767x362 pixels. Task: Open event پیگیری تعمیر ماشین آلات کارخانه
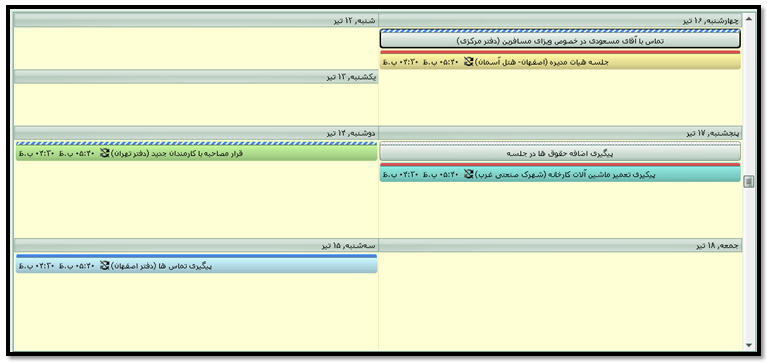click(x=560, y=173)
